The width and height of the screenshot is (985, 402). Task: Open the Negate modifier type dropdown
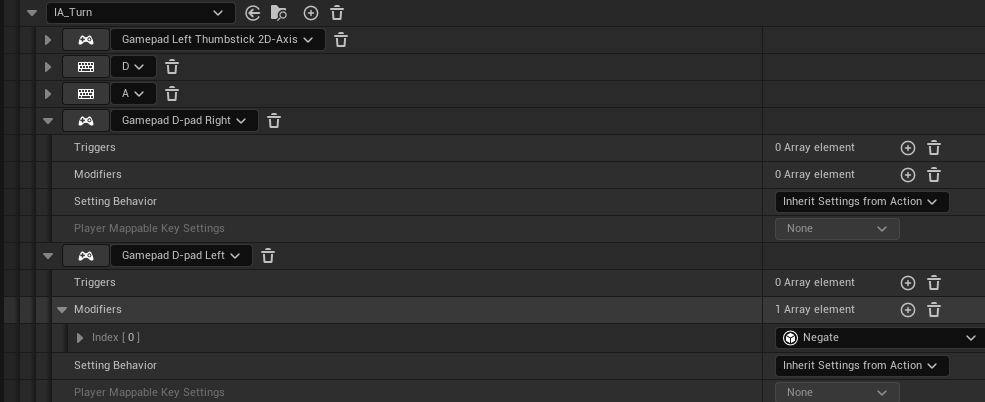click(878, 338)
